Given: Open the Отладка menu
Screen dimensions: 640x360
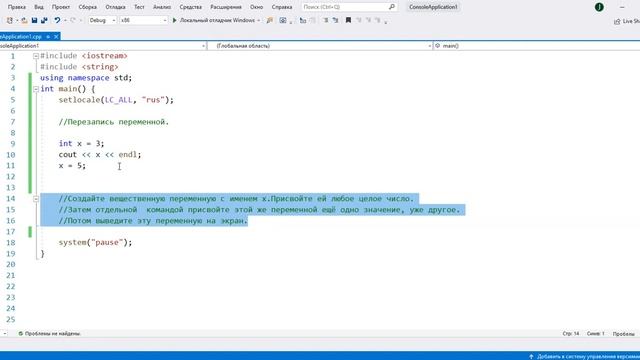Looking at the screenshot, I should (x=116, y=7).
